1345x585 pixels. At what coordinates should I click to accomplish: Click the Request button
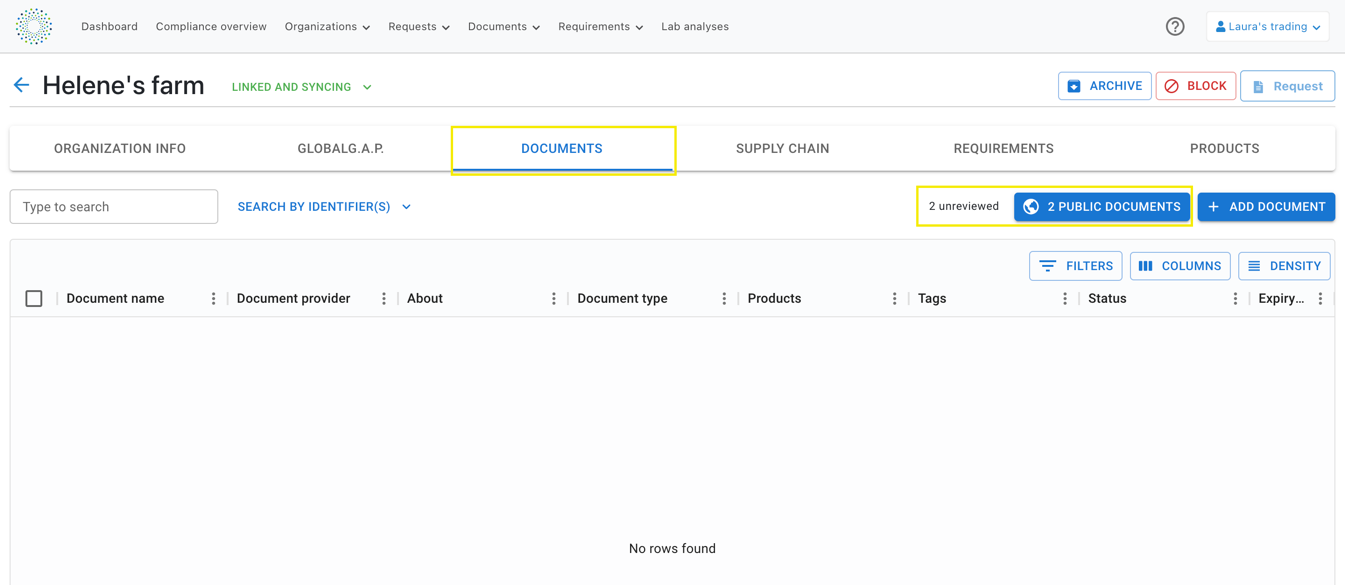[x=1288, y=86]
